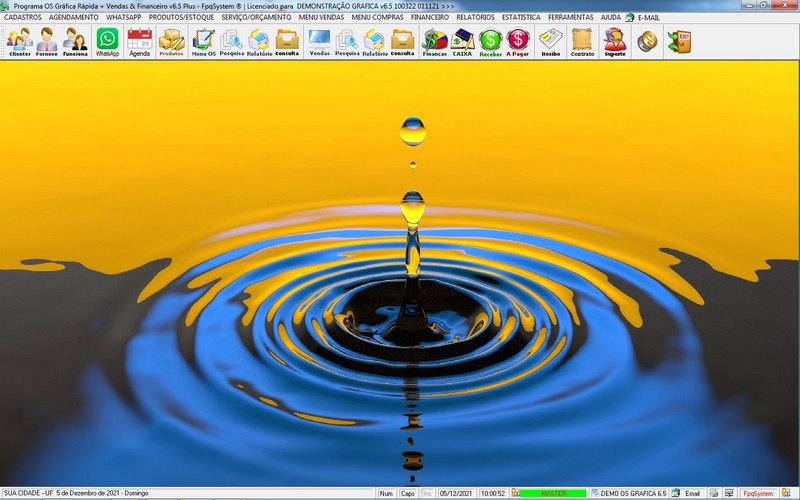Open the AGENDAMENTO menu

pos(74,17)
